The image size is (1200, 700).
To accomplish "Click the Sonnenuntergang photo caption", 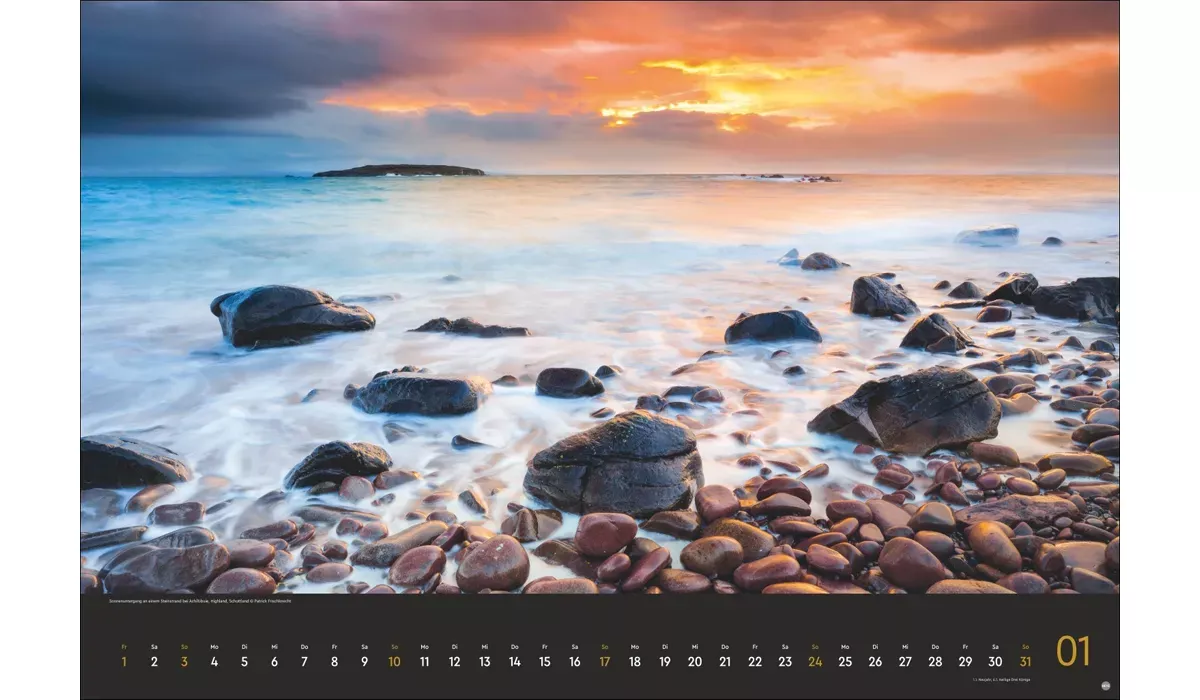I will click(x=199, y=601).
